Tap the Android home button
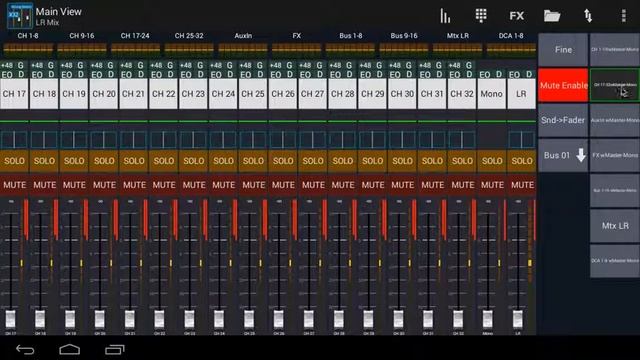 pos(70,349)
